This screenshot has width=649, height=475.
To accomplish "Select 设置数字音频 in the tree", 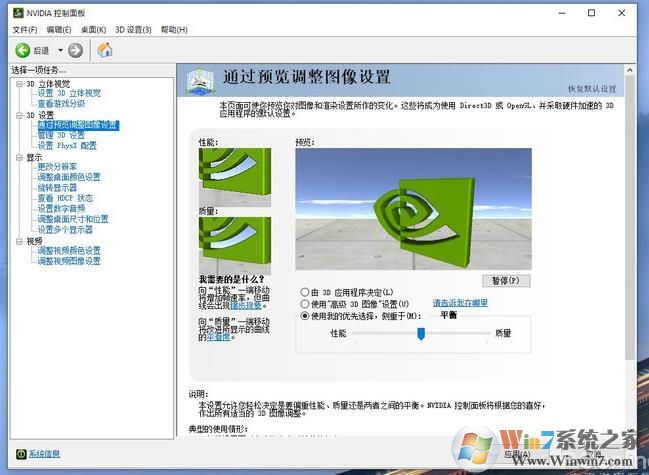I will (61, 209).
